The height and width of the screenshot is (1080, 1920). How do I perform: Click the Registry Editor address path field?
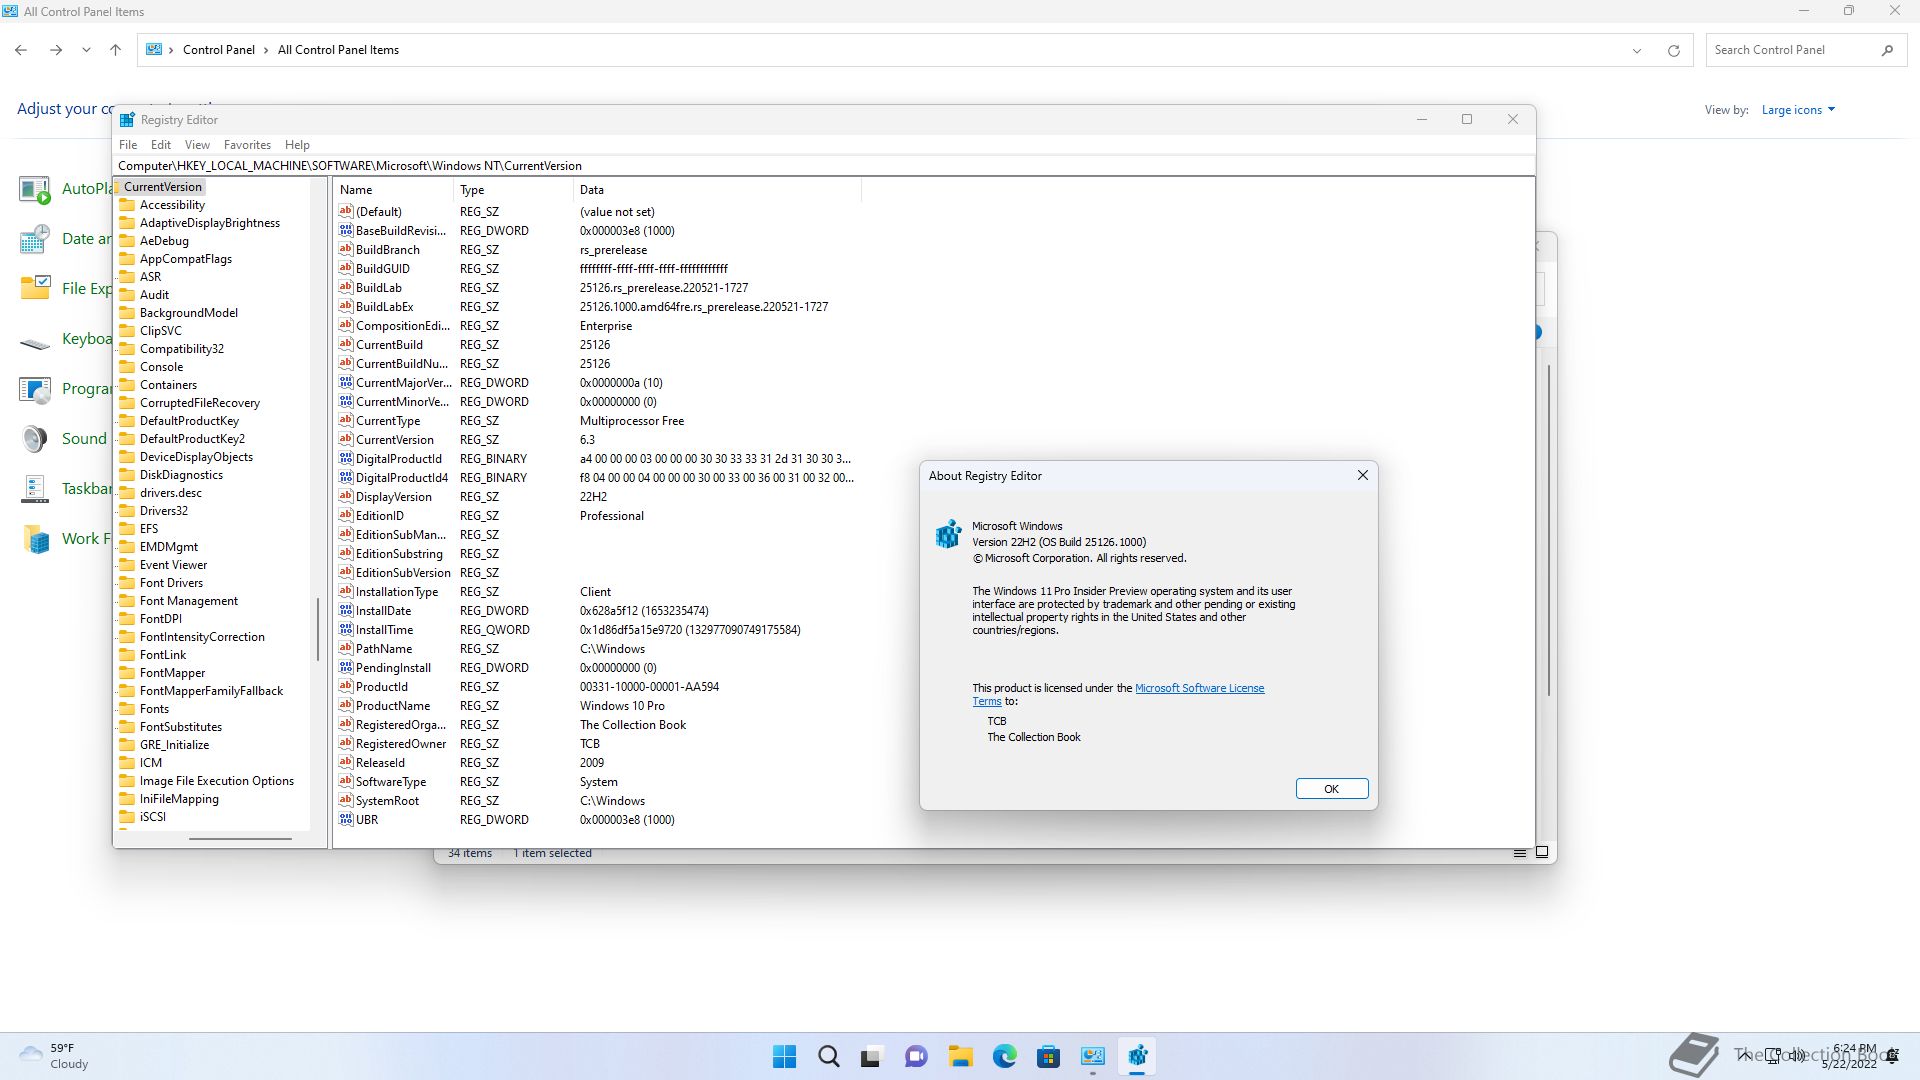(x=825, y=166)
